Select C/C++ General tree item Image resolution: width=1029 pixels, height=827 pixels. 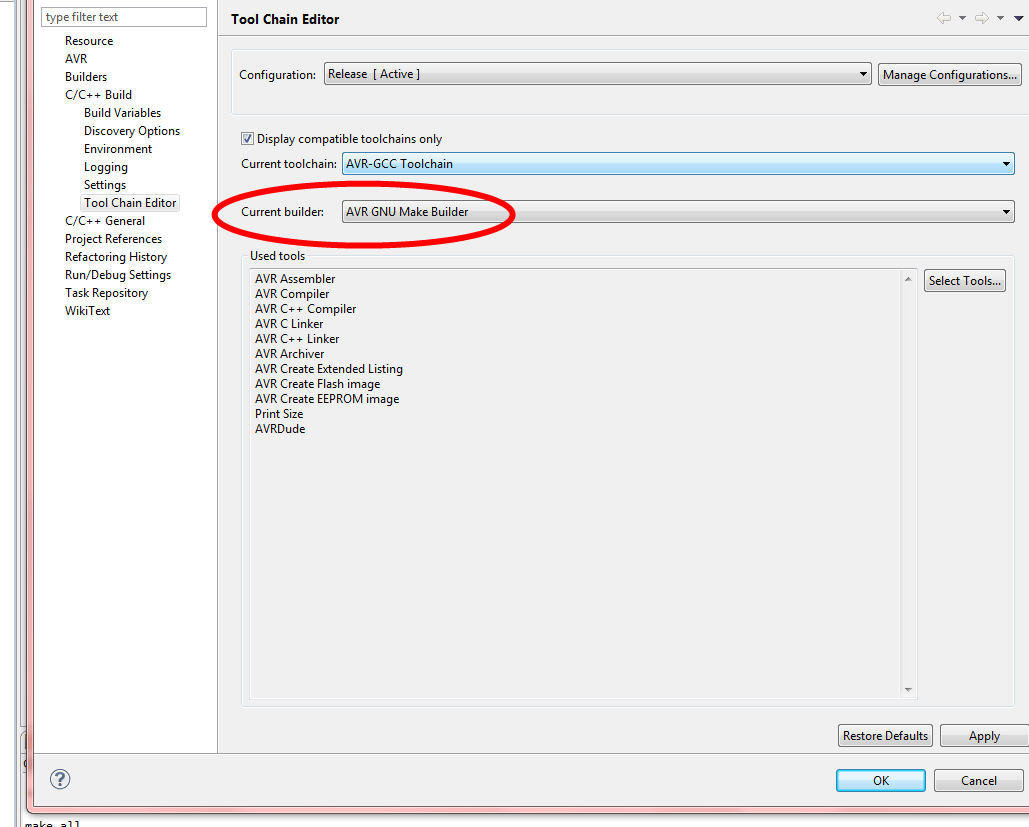(x=105, y=221)
